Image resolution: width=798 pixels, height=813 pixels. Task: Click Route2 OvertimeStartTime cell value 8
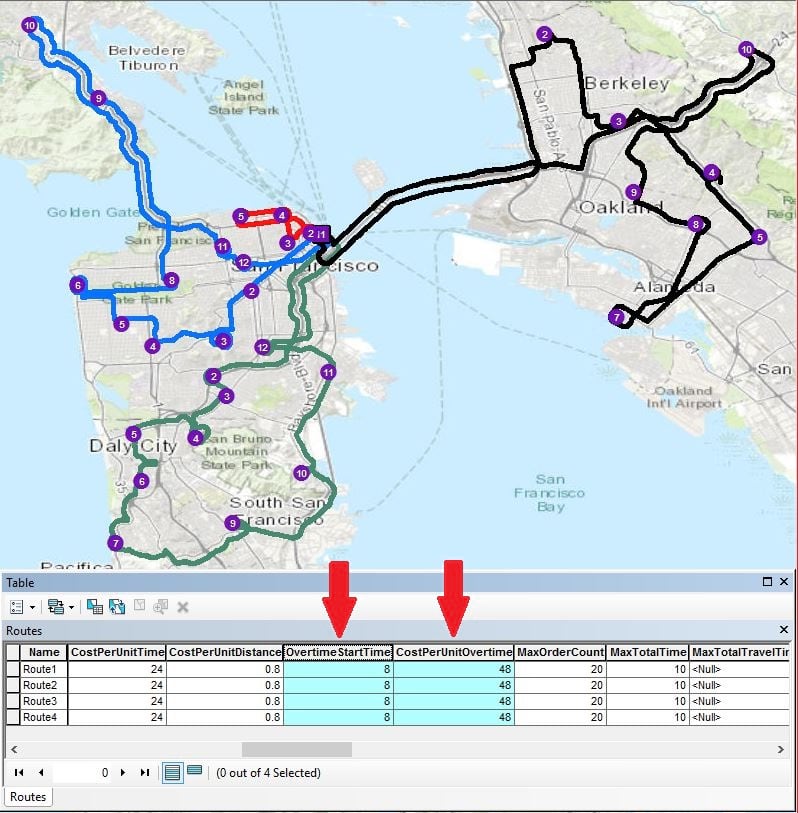[338, 685]
